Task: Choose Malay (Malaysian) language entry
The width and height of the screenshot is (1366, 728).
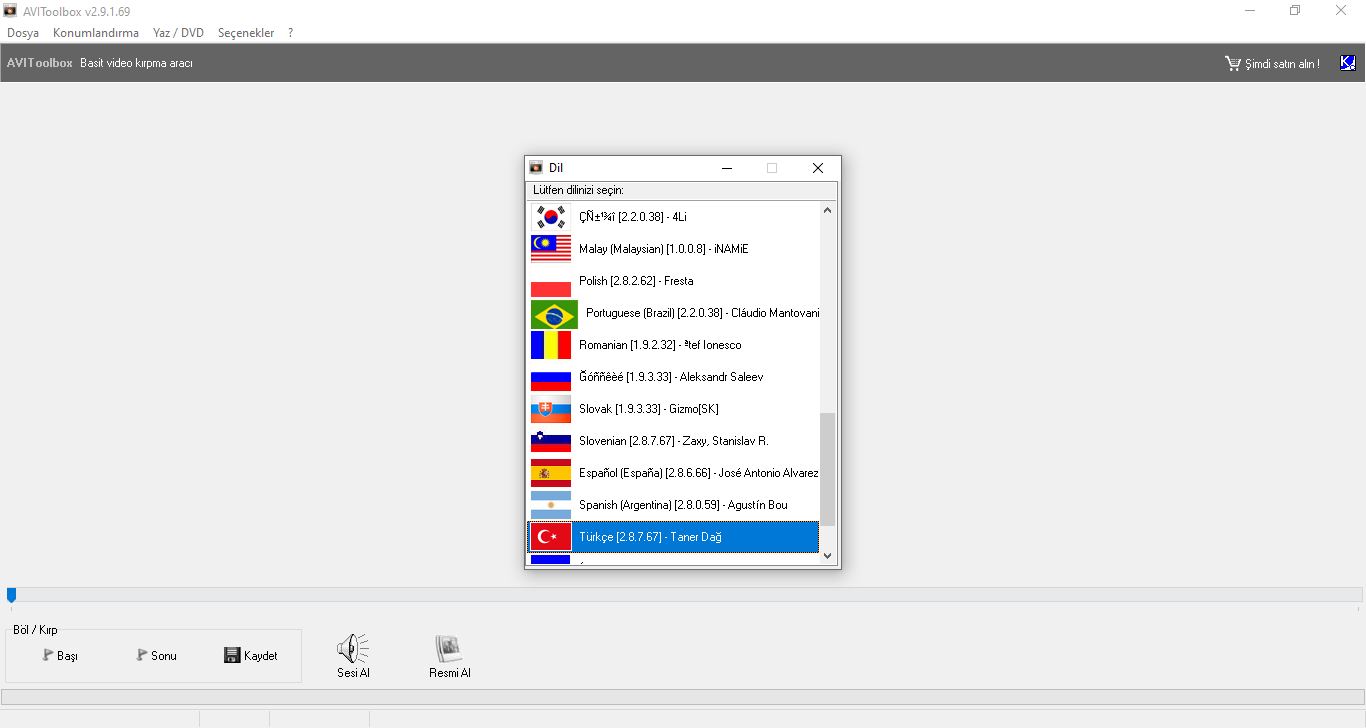Action: click(x=673, y=249)
